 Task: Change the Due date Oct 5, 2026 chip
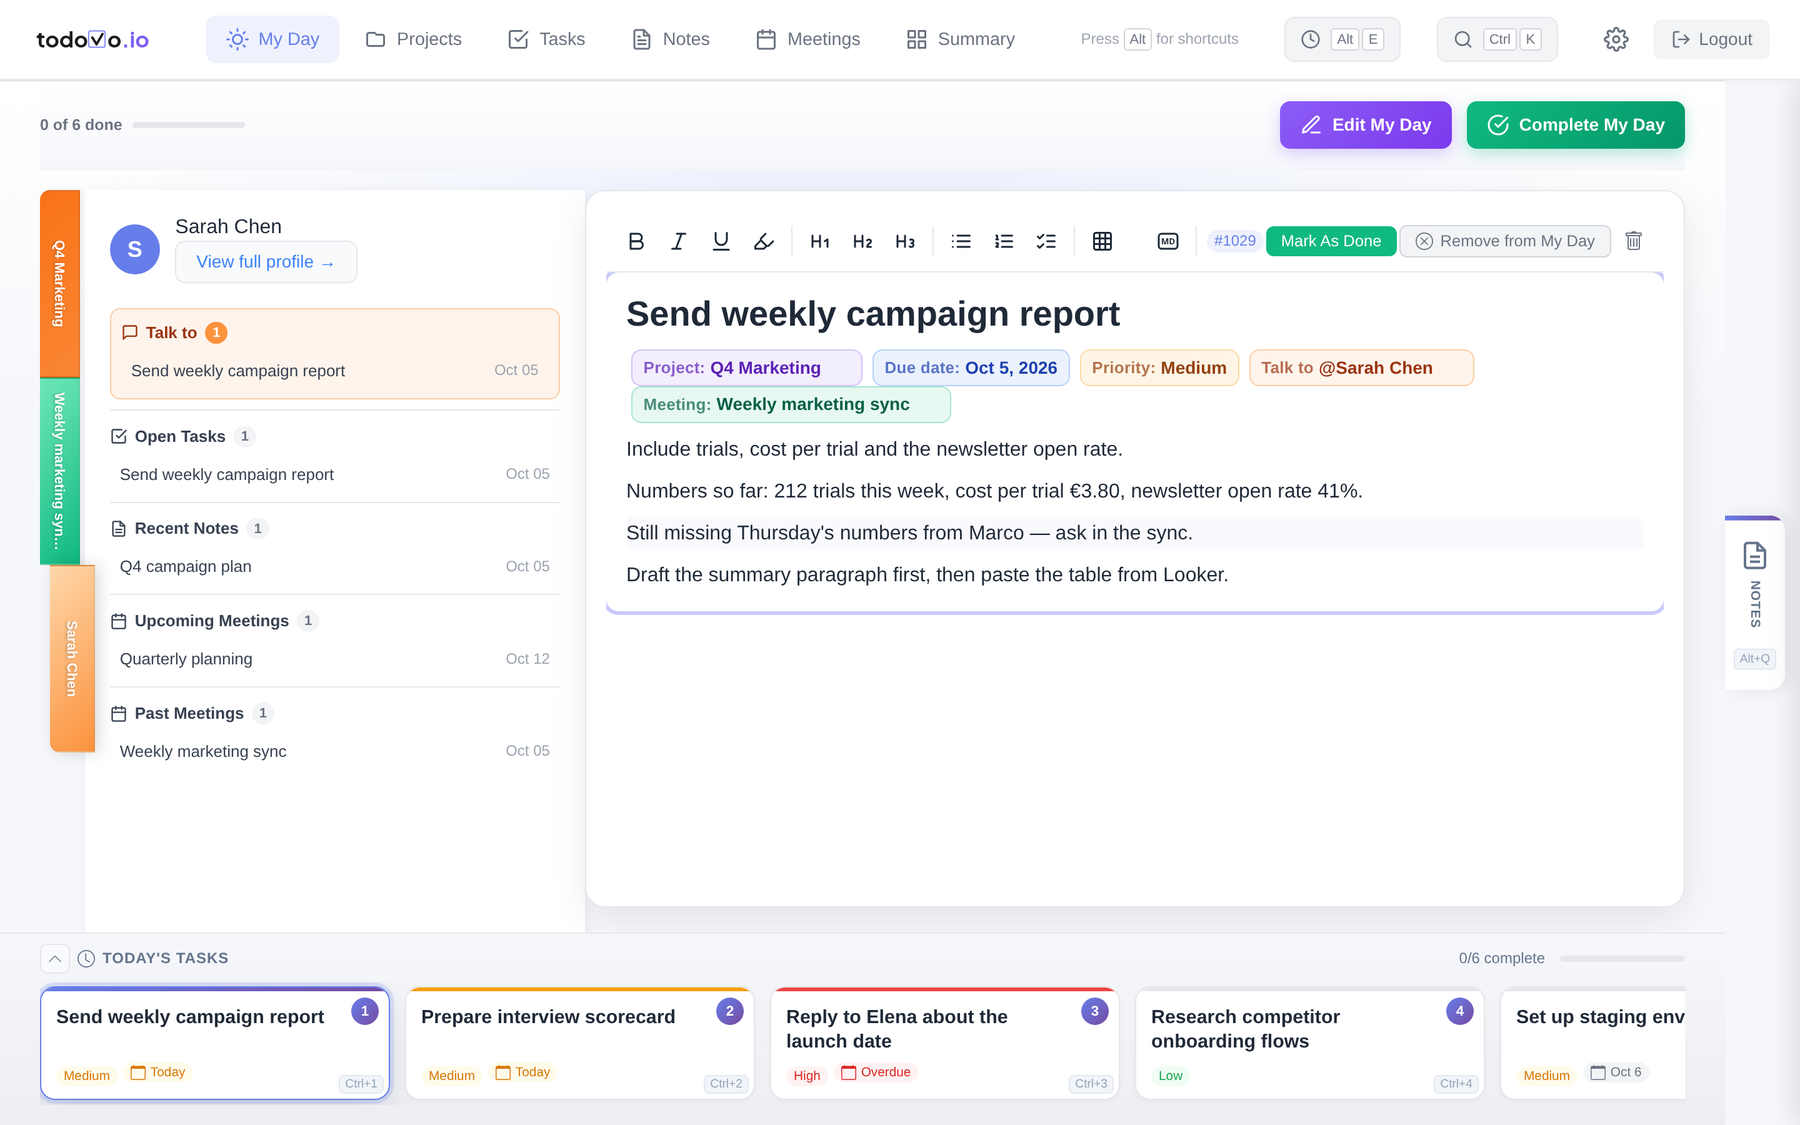pyautogui.click(x=971, y=368)
